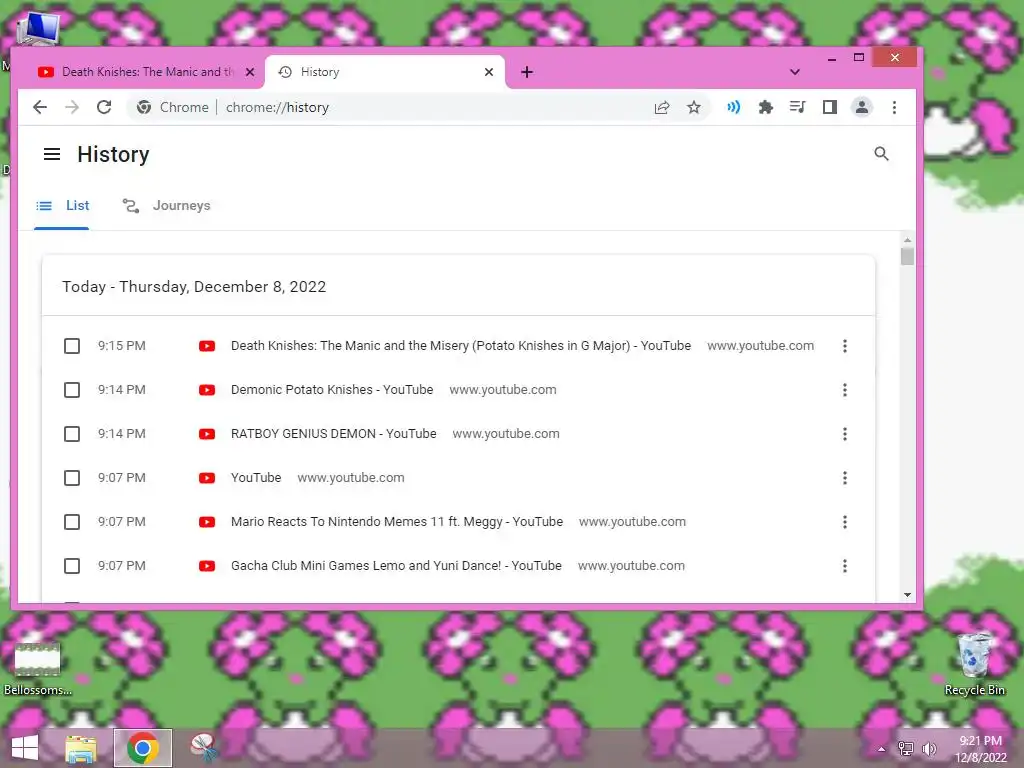Viewport: 1024px width, 768px height.
Task: Check the Gacha Club Mini Games entry
Action: coord(72,566)
